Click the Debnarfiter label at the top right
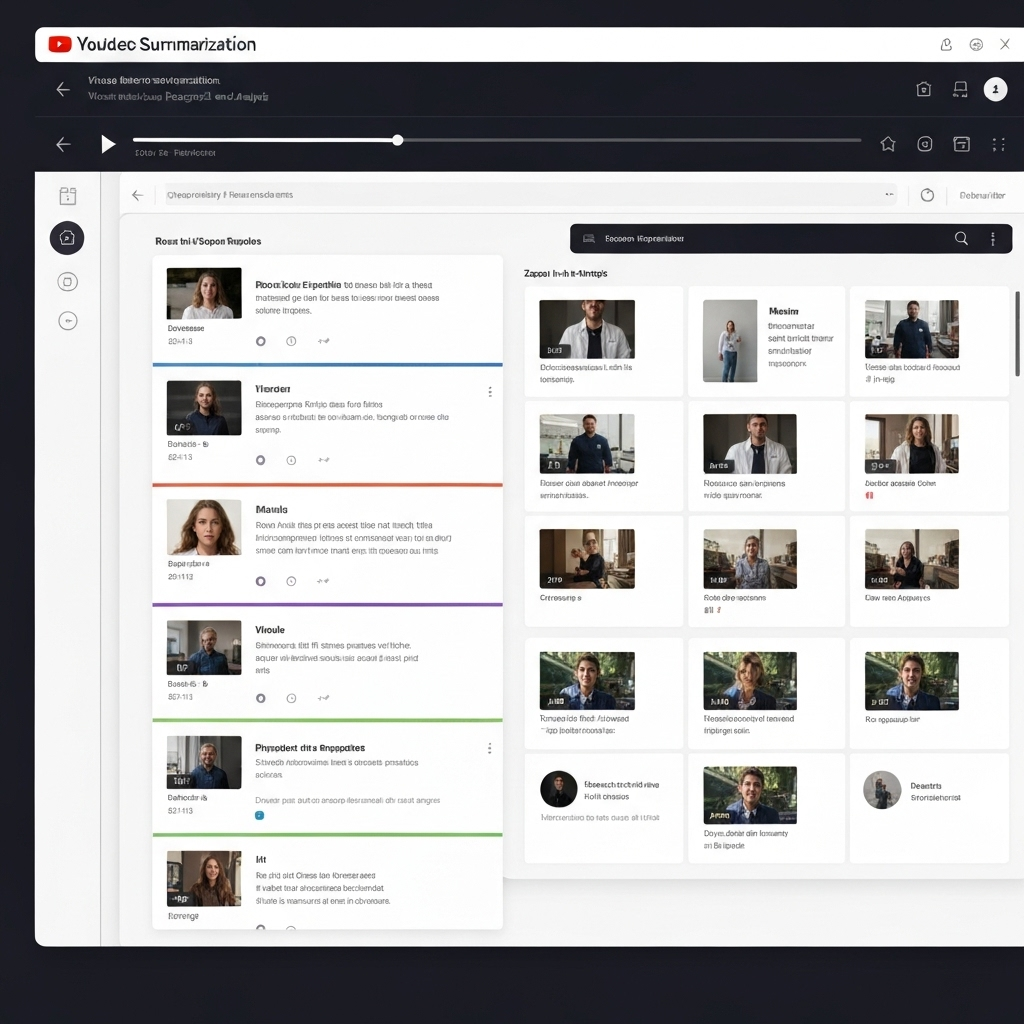Image resolution: width=1024 pixels, height=1024 pixels. [x=982, y=196]
